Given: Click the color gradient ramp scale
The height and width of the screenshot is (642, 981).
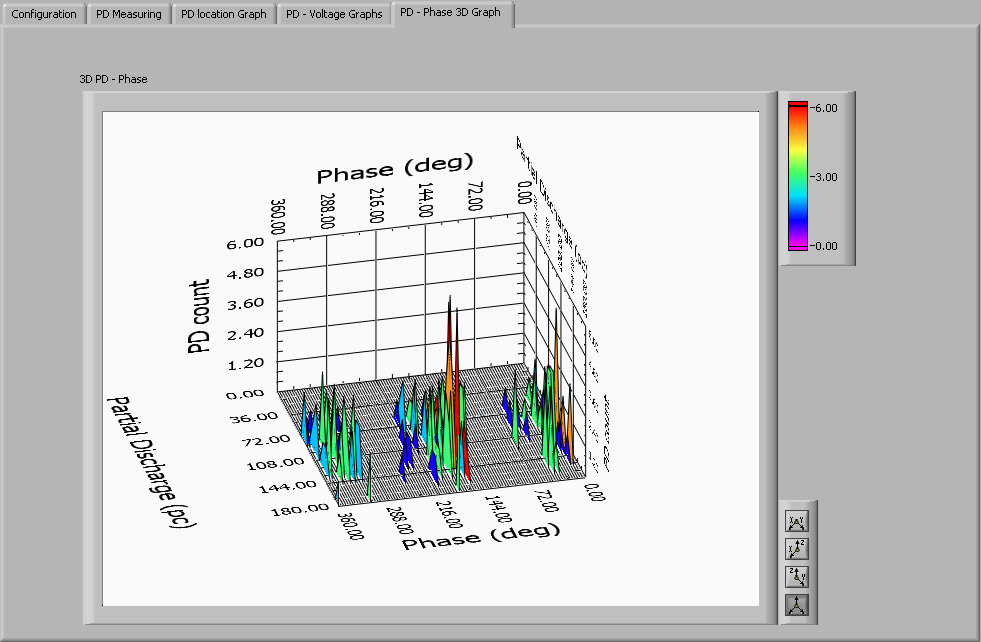Looking at the screenshot, I should [799, 175].
